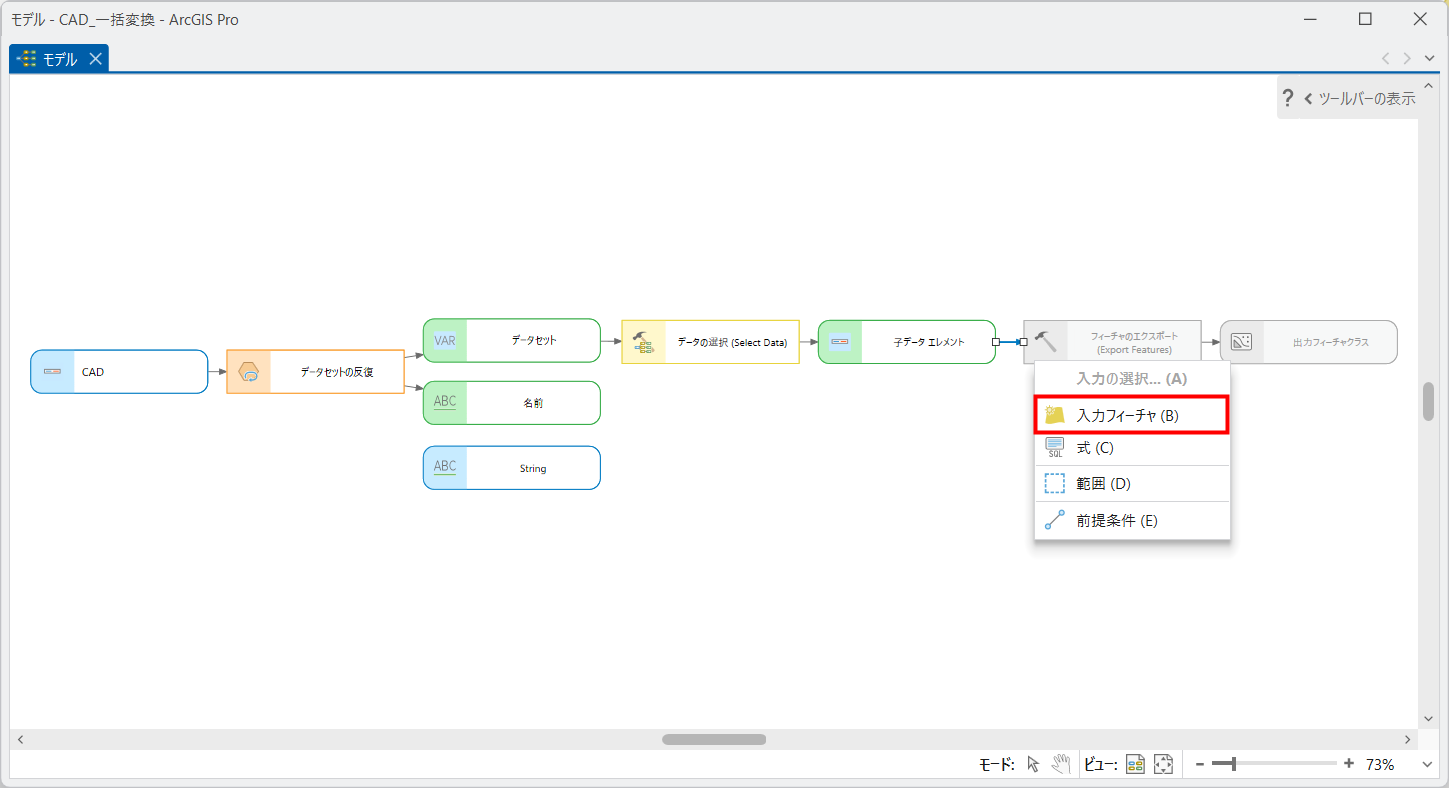Click the zoom out minus button

point(1200,764)
